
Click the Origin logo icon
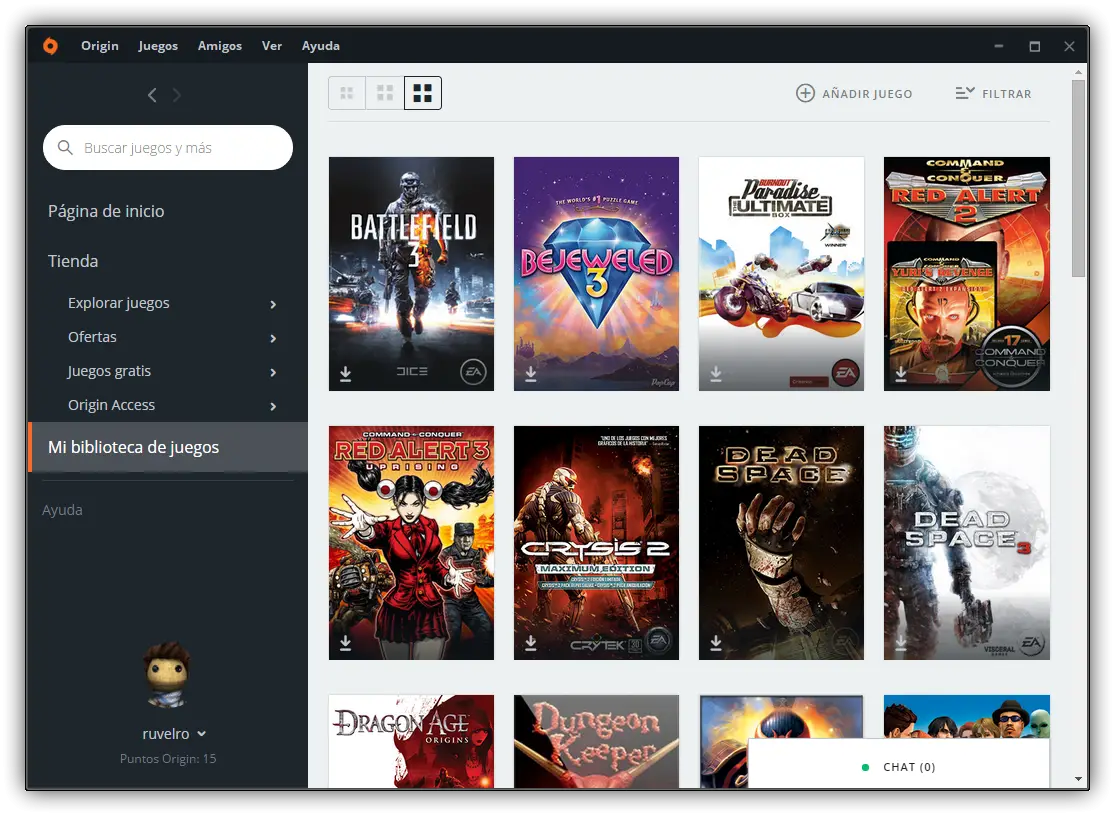(x=50, y=46)
